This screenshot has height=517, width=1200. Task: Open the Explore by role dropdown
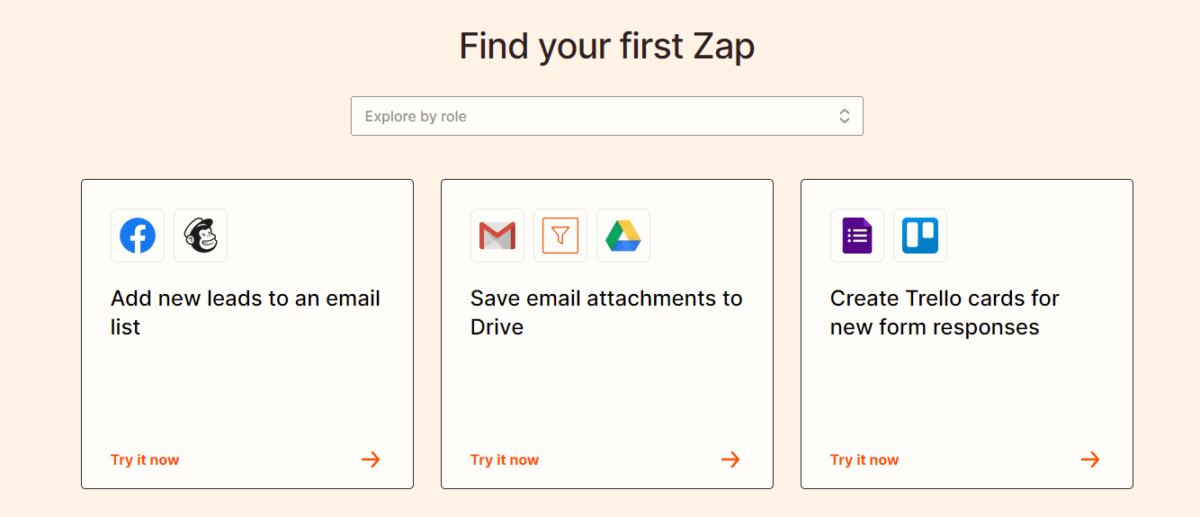(x=607, y=116)
